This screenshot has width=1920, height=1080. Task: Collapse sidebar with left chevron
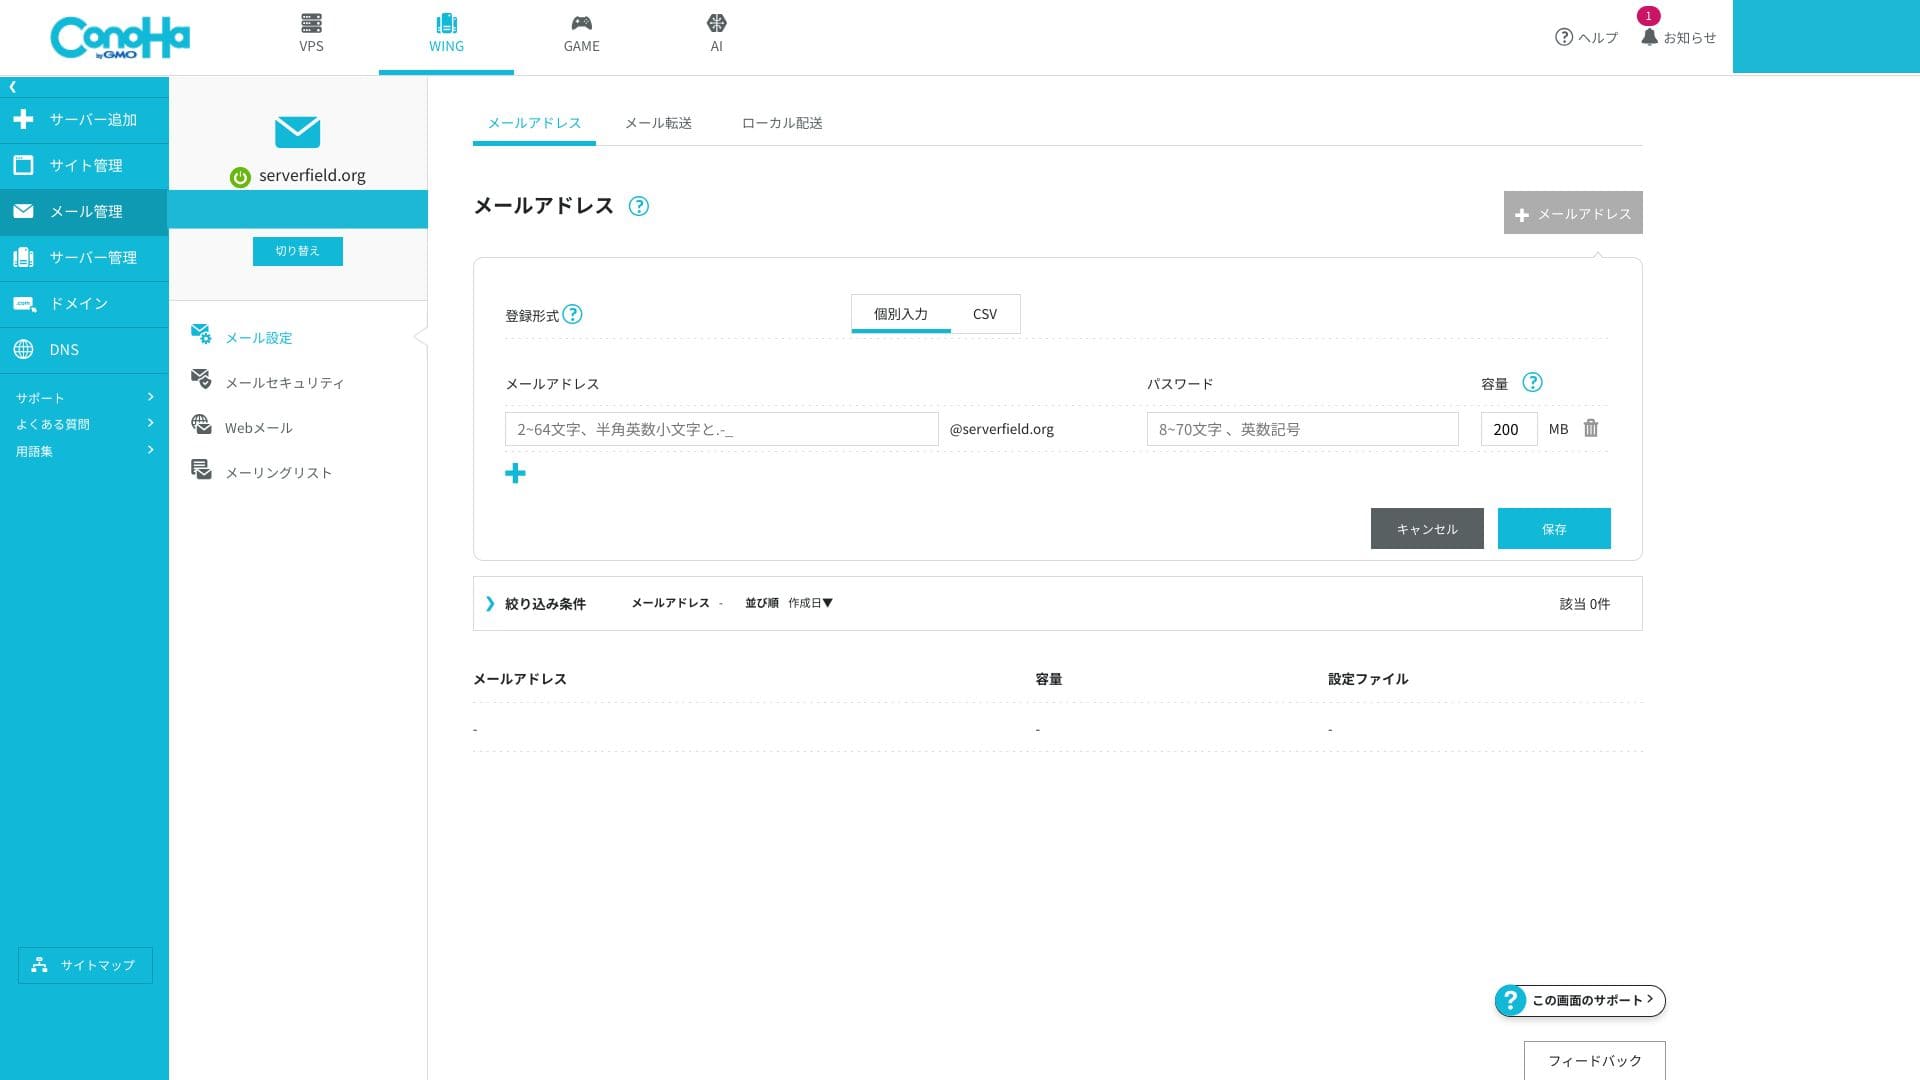tap(13, 87)
